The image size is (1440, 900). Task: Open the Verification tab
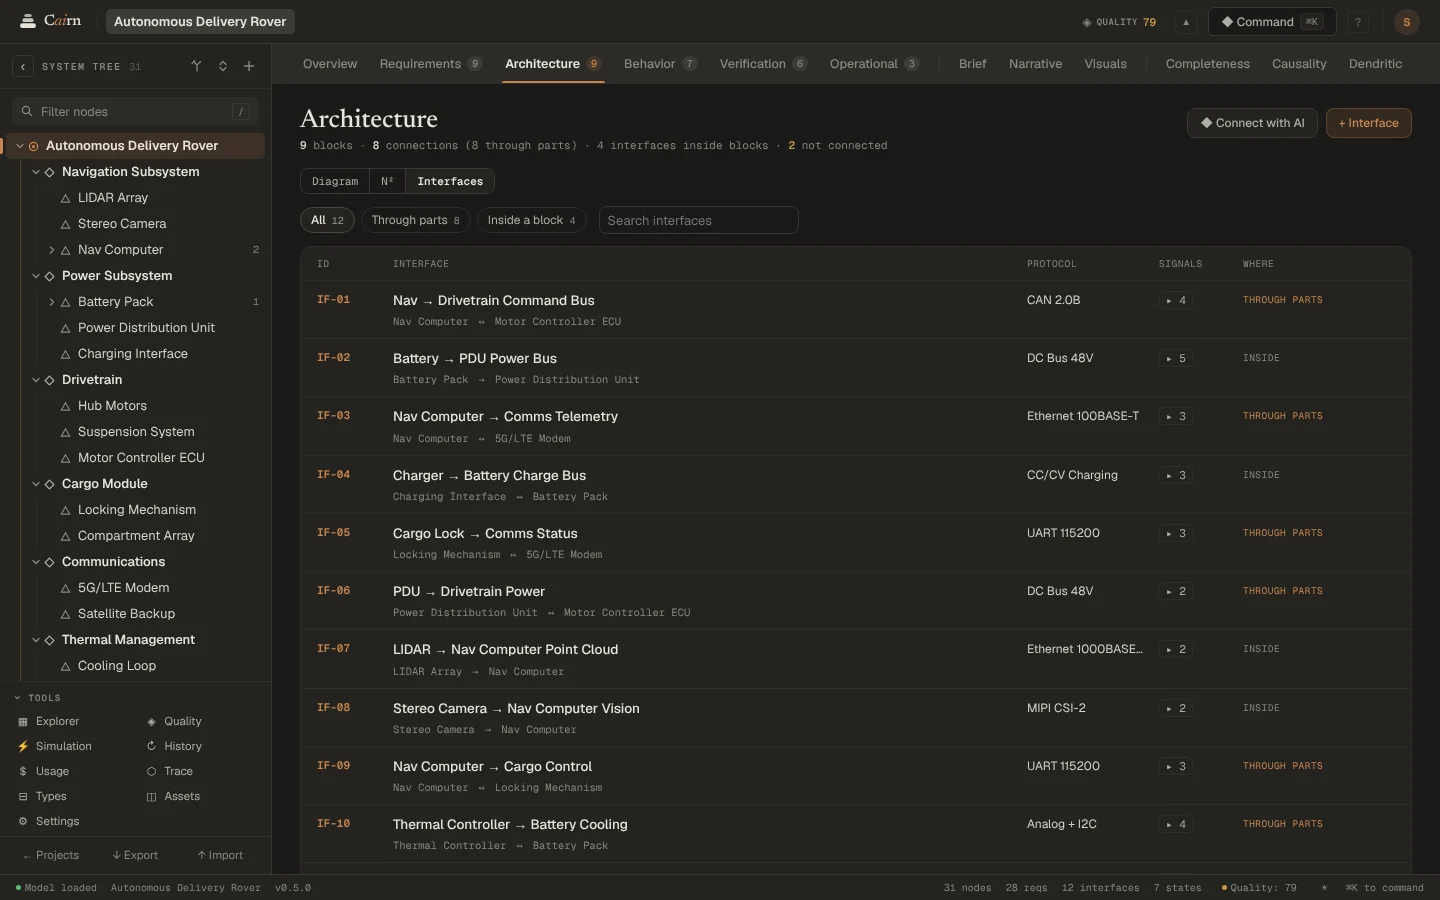click(763, 64)
